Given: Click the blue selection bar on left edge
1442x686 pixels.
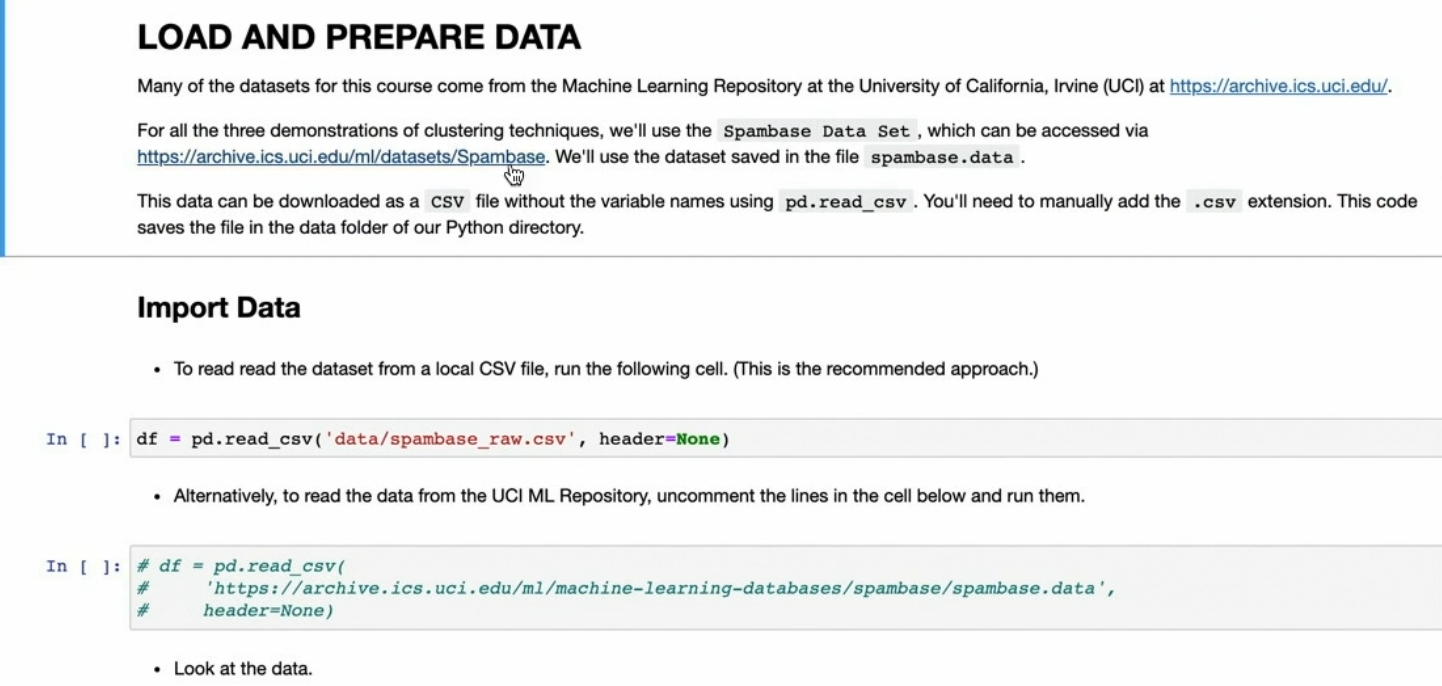Looking at the screenshot, I should pos(3,128).
